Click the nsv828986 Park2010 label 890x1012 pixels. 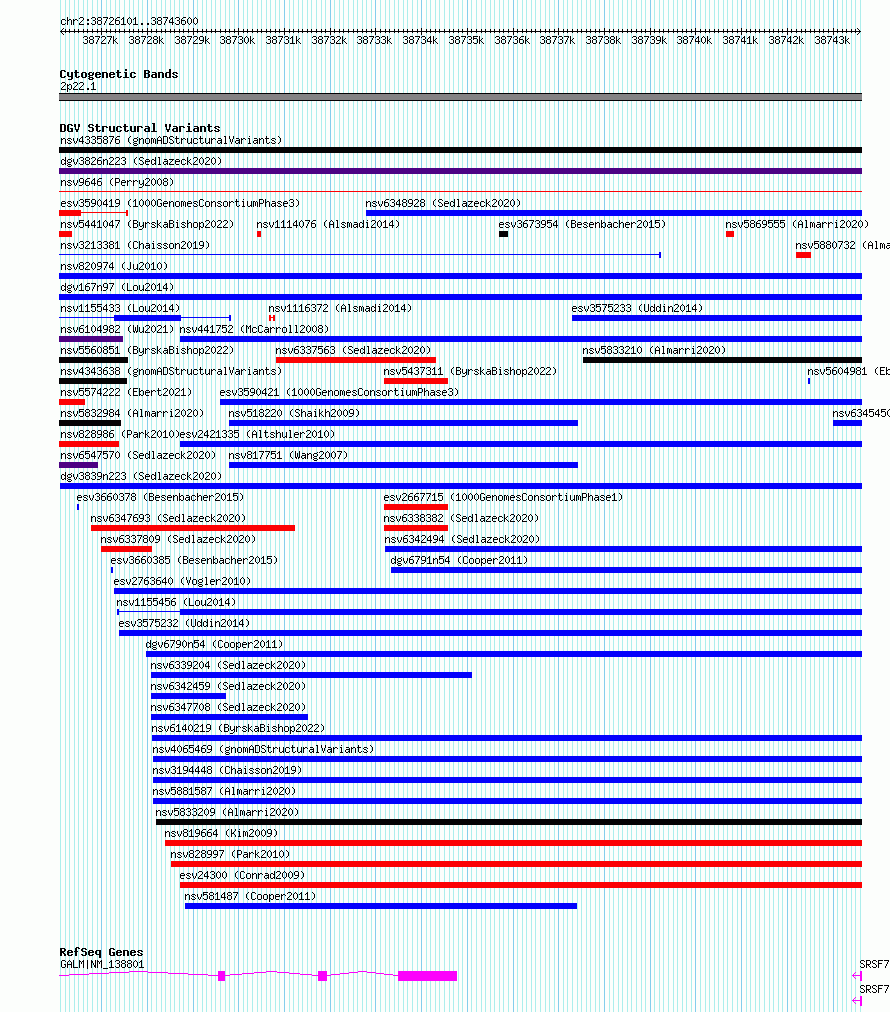(x=119, y=434)
